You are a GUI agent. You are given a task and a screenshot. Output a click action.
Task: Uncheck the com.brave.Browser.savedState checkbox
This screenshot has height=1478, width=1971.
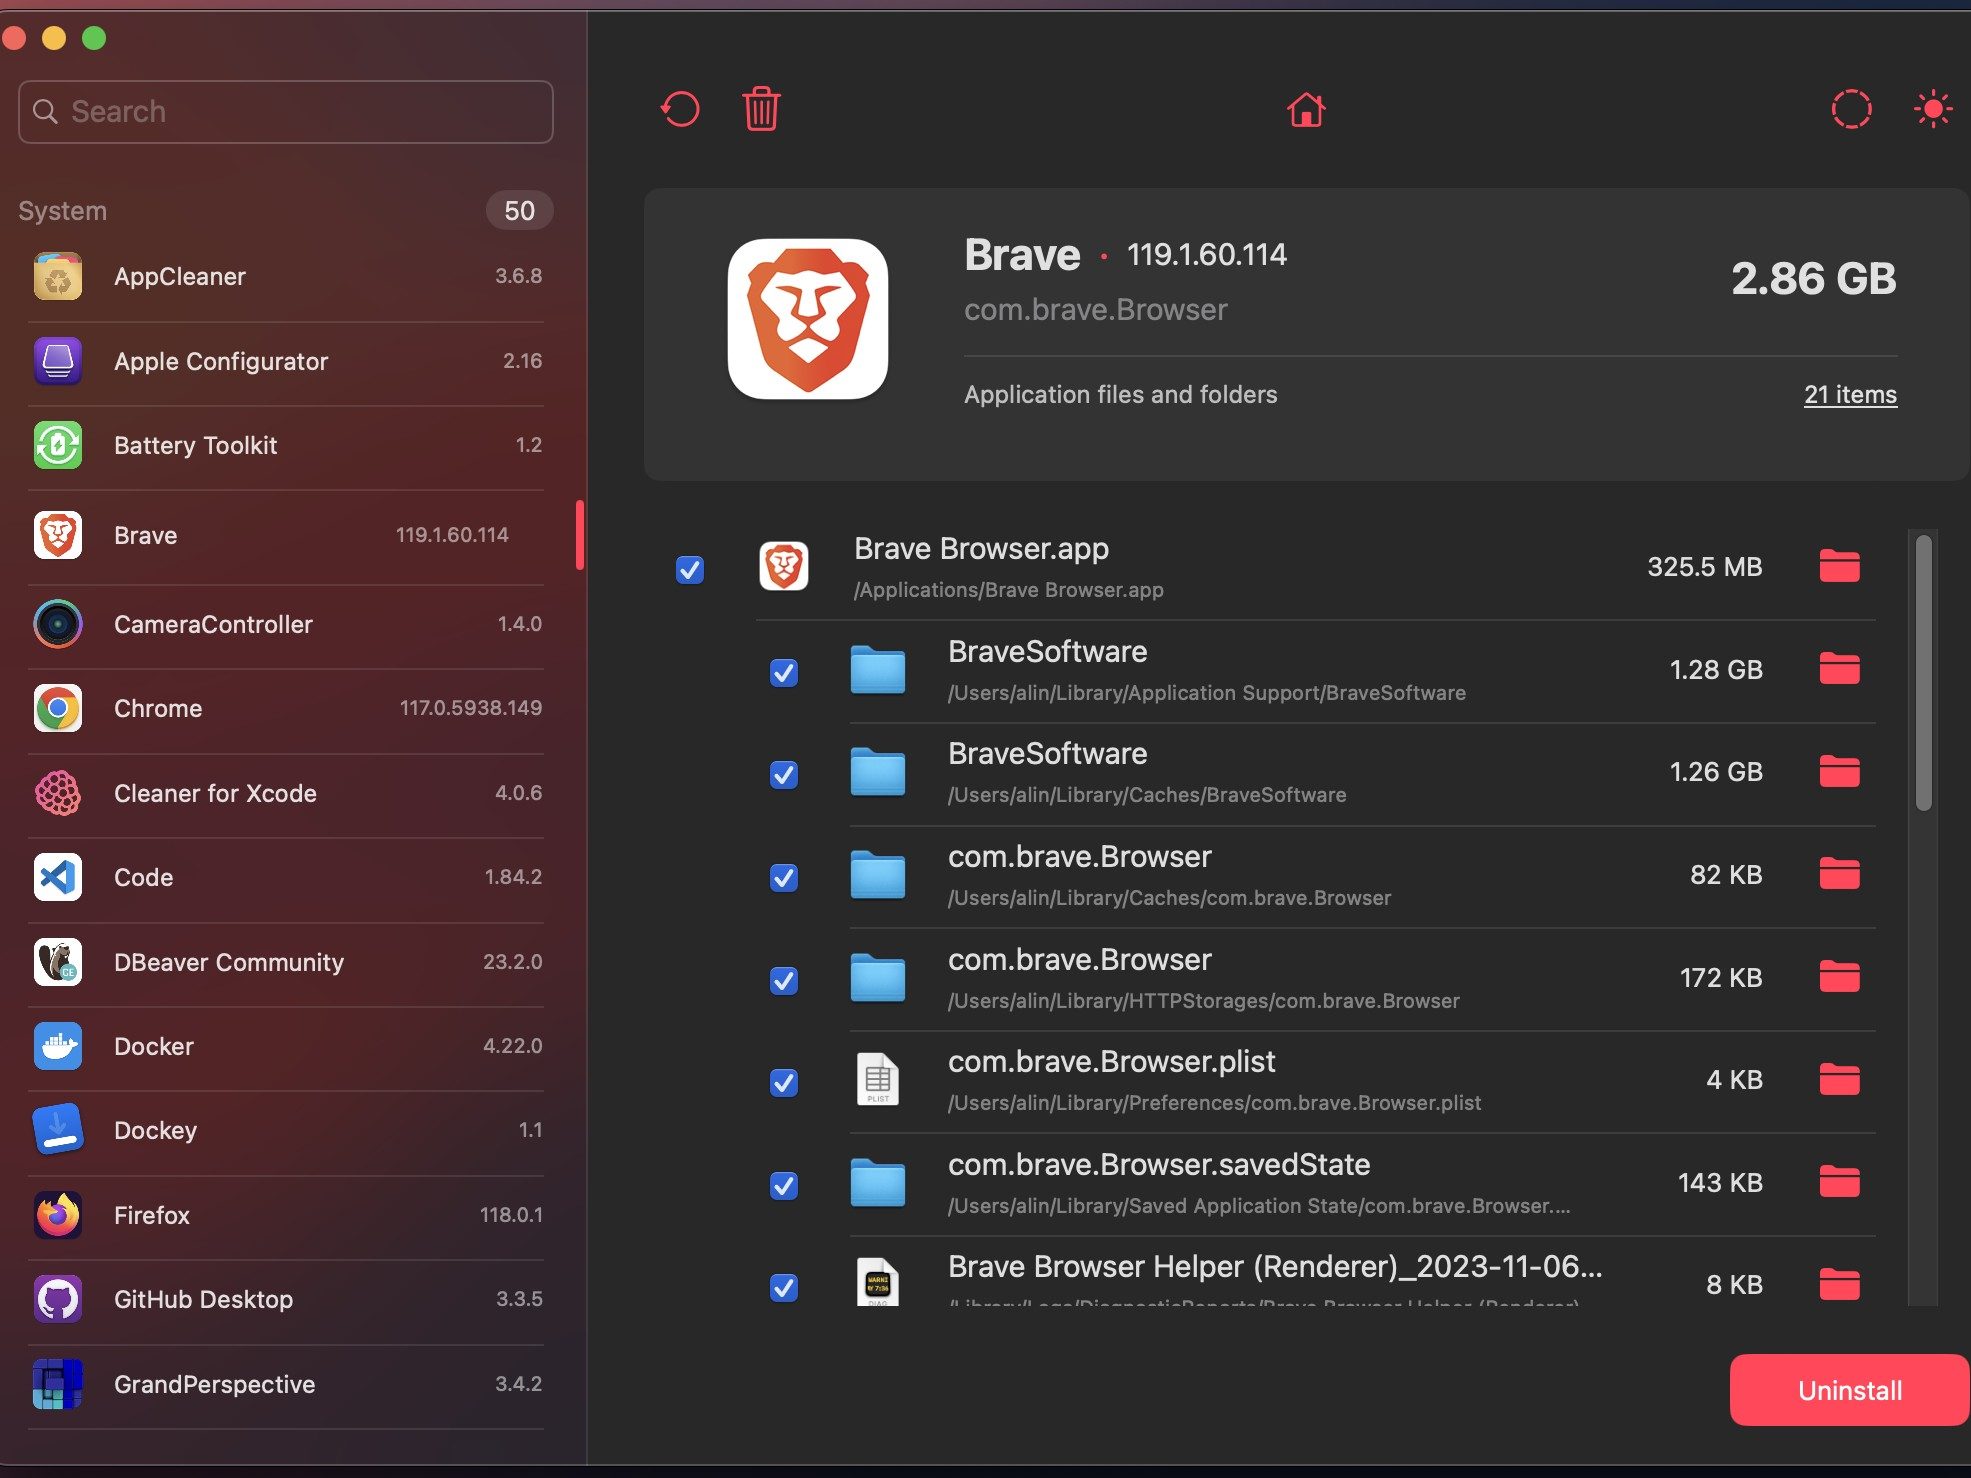pyautogui.click(x=784, y=1185)
